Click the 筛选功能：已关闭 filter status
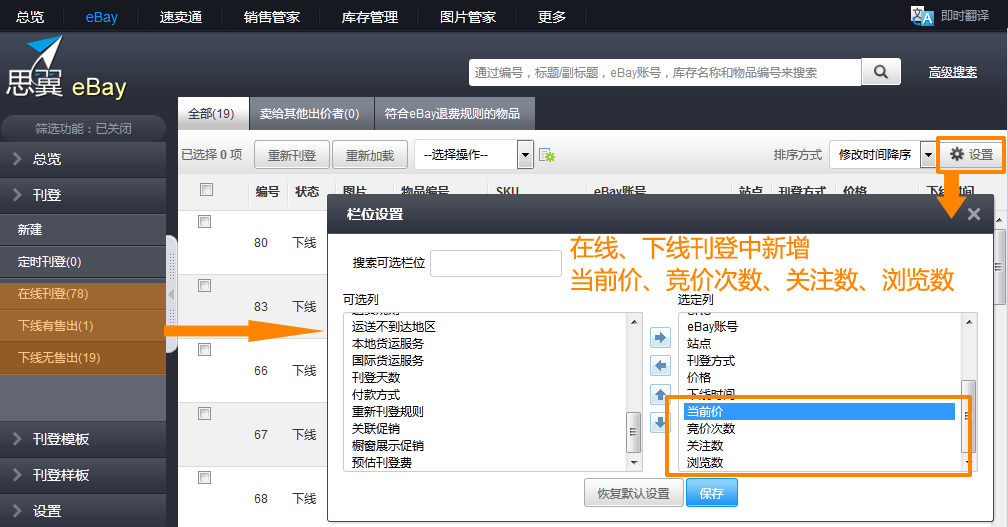This screenshot has height=527, width=1008. (x=83, y=129)
